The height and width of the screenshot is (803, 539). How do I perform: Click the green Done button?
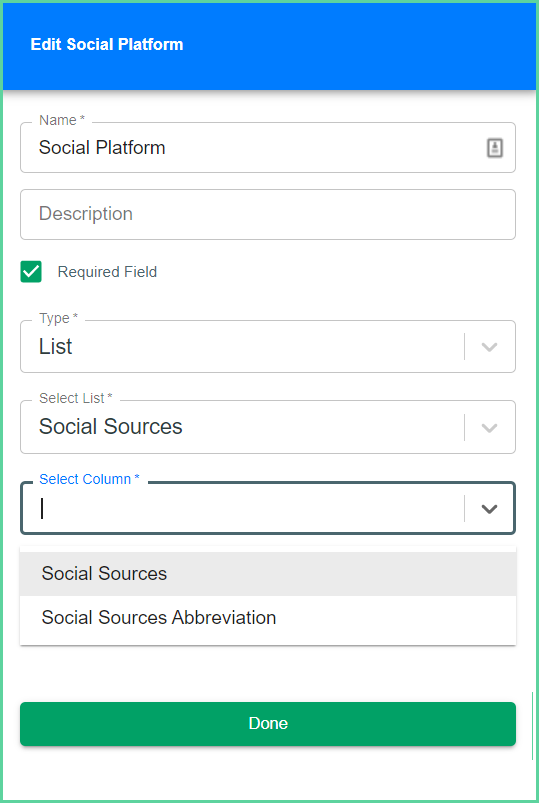point(268,724)
